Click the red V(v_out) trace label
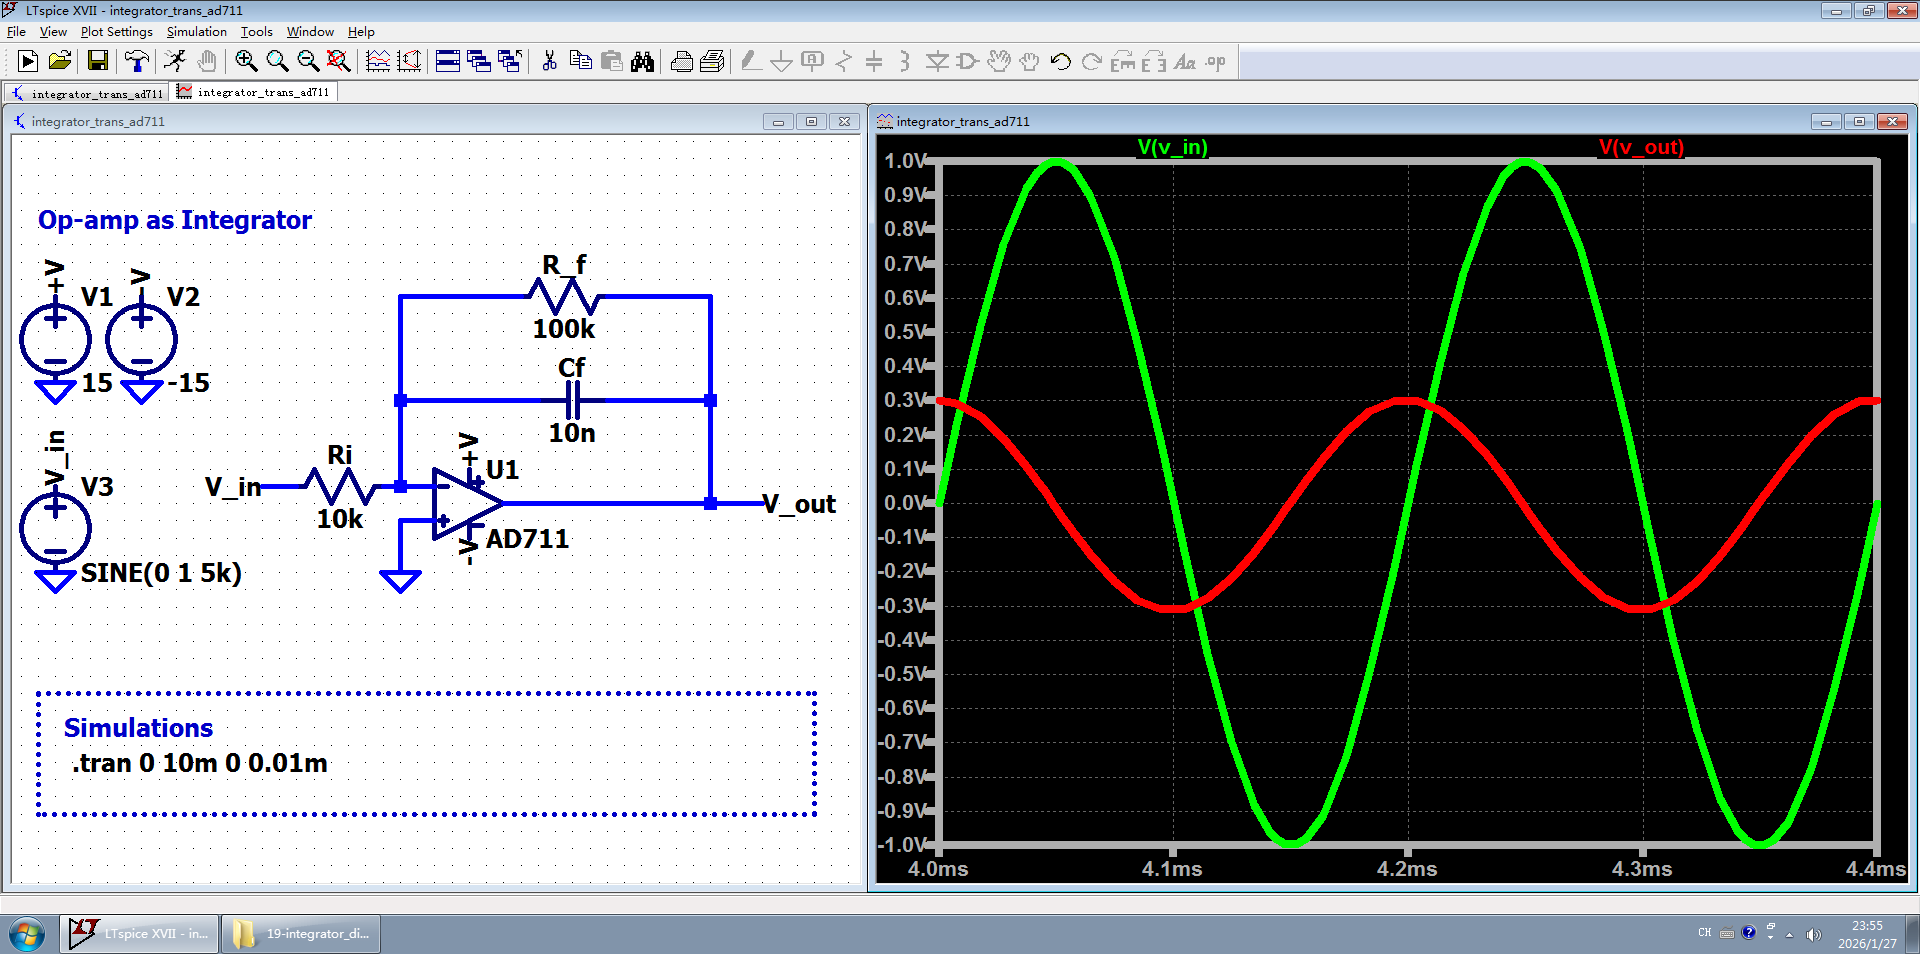 (x=1641, y=147)
